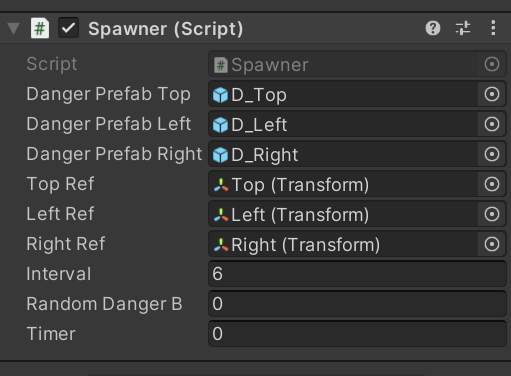511x376 pixels.
Task: Collapse the Spawner component foldout
Action: [13, 28]
